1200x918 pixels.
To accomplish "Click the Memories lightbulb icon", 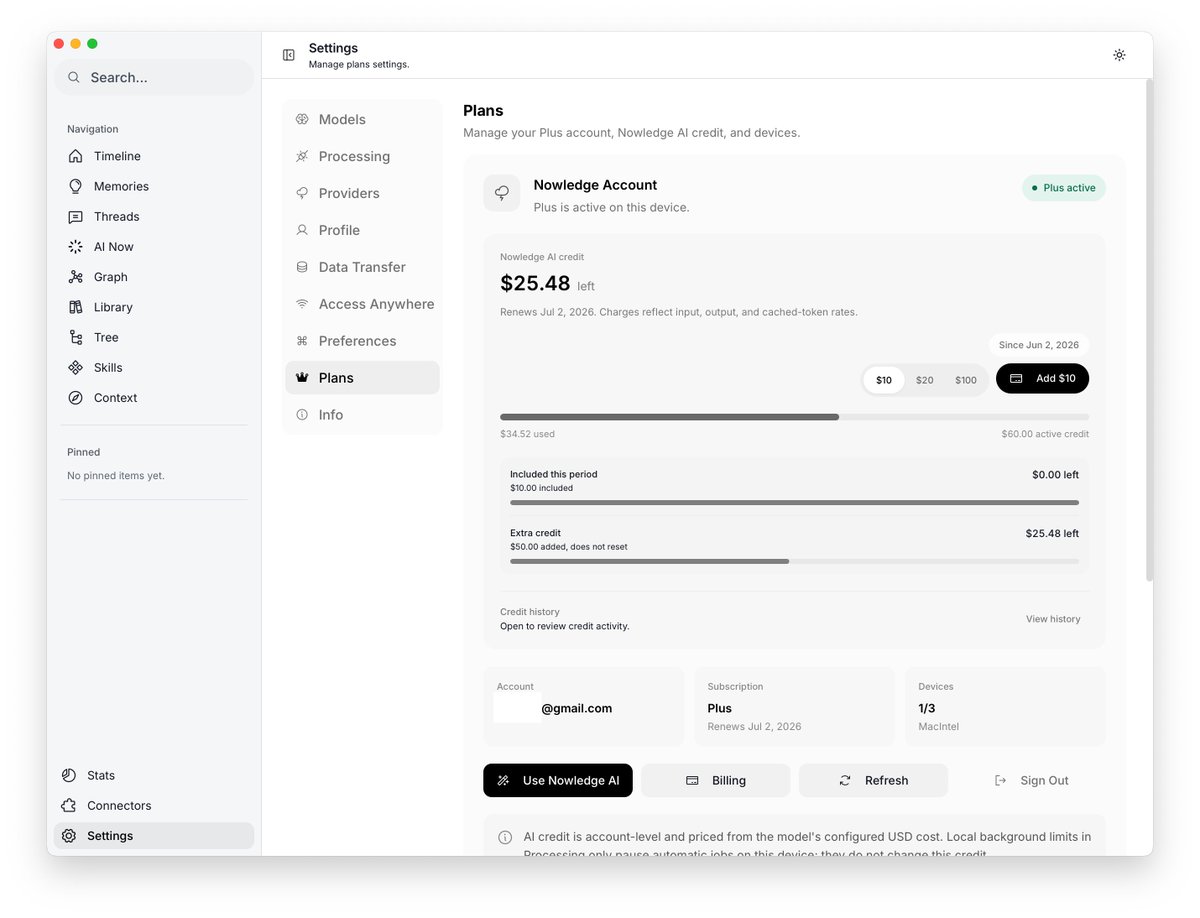I will pyautogui.click(x=75, y=186).
